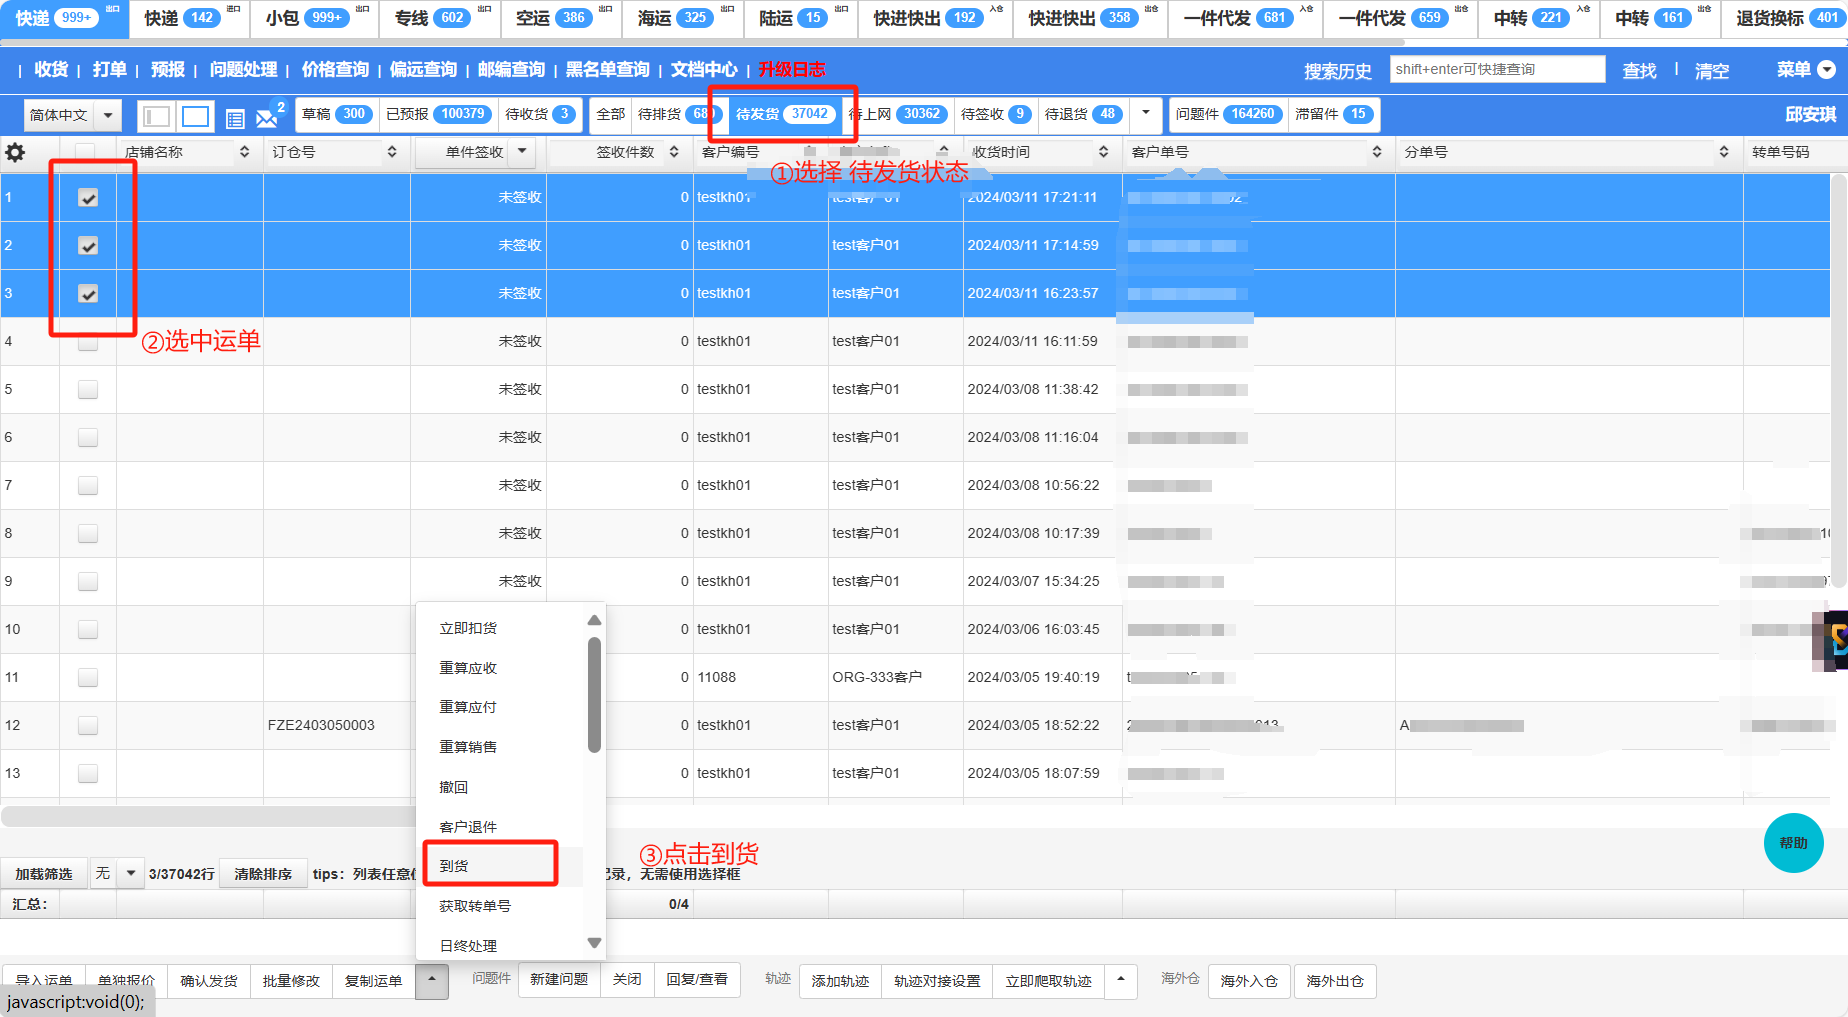This screenshot has height=1017, width=1848.
Task: Select the full-width layout icon
Action: tap(196, 117)
